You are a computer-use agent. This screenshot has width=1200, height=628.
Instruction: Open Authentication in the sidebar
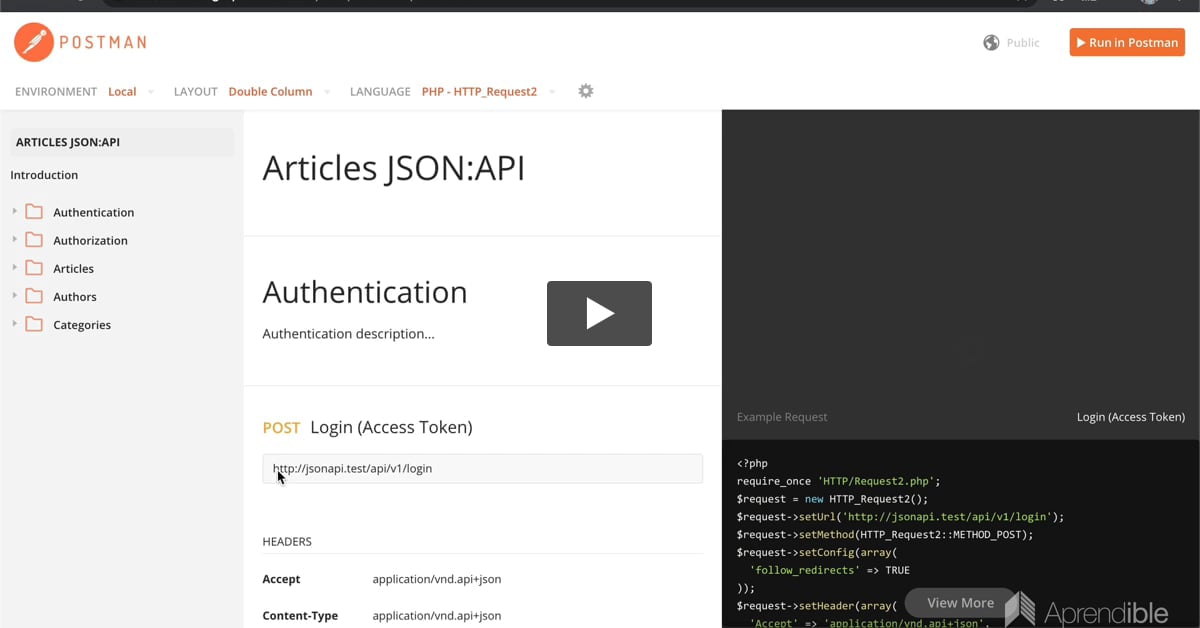93,212
